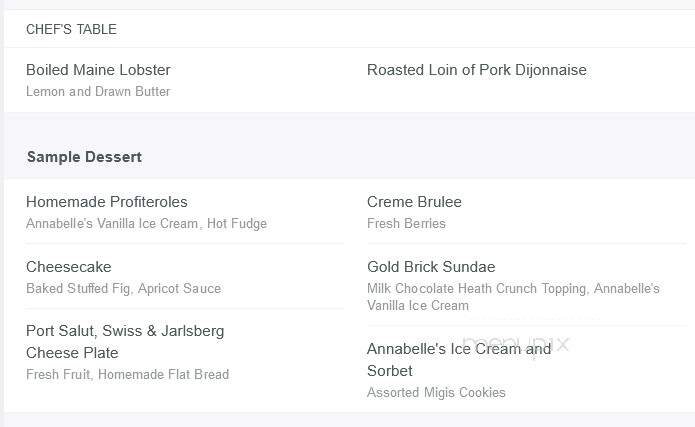The height and width of the screenshot is (427, 695).
Task: Open the Roasted Loin of Pork Dijonnaise item
Action: point(476,70)
